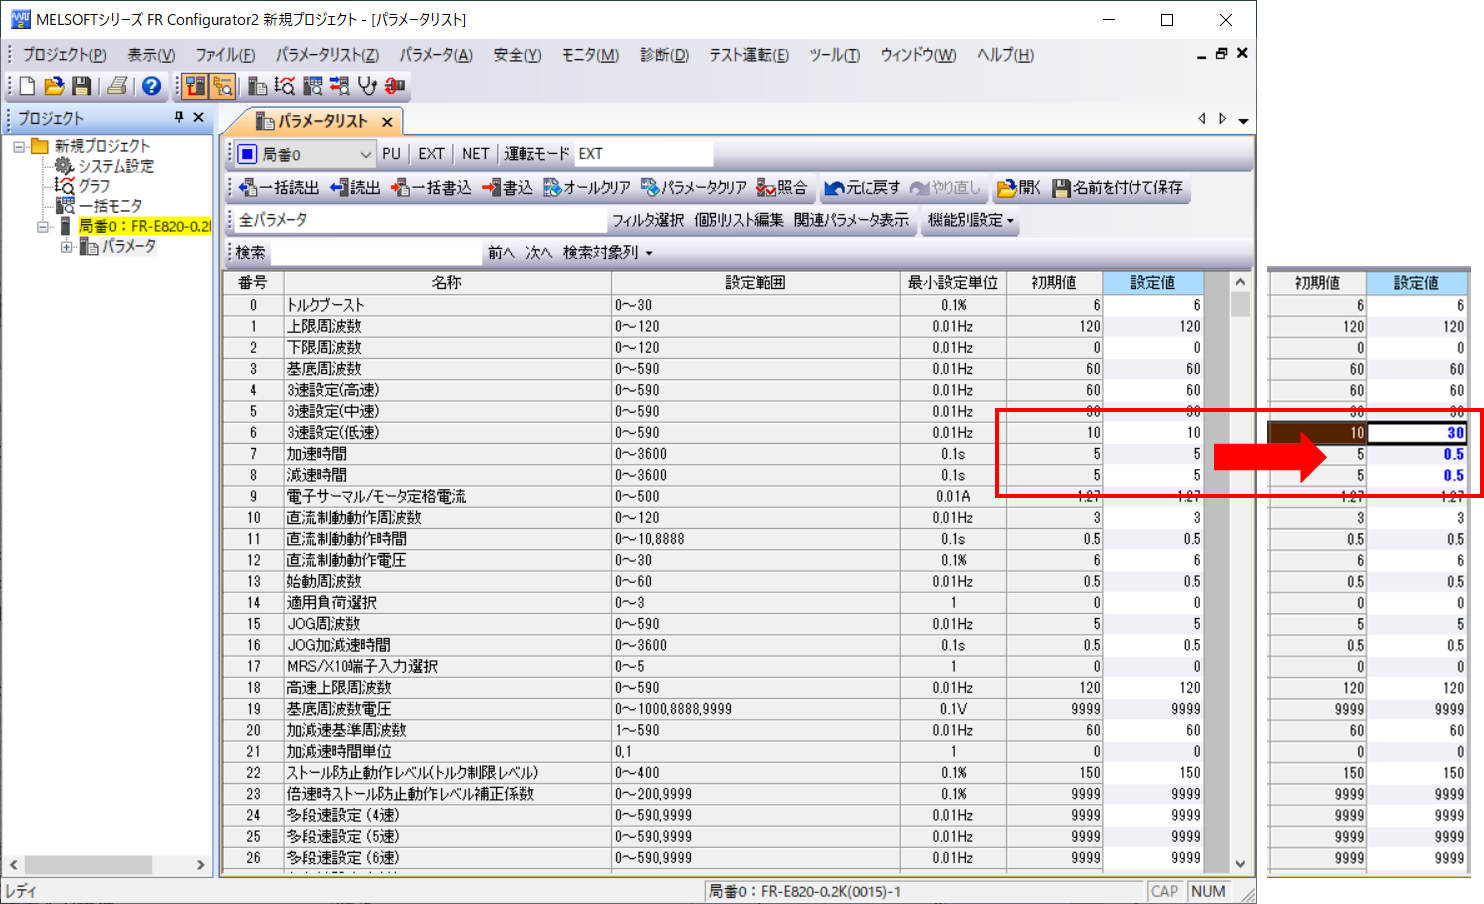Viewport: 1484px width, 904px height.
Task: Click フィルタ選択 button
Action: [x=648, y=220]
